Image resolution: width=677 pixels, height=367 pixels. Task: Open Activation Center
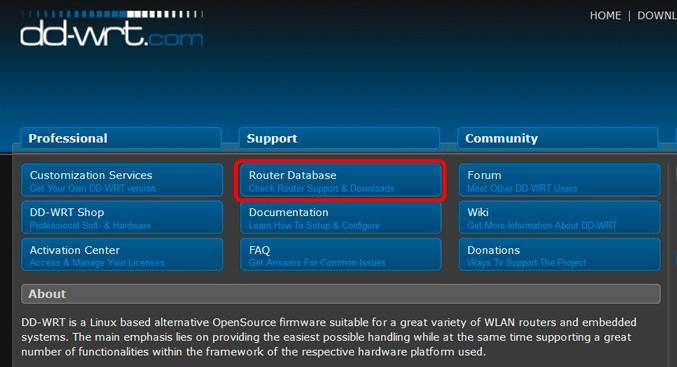pyautogui.click(x=122, y=254)
